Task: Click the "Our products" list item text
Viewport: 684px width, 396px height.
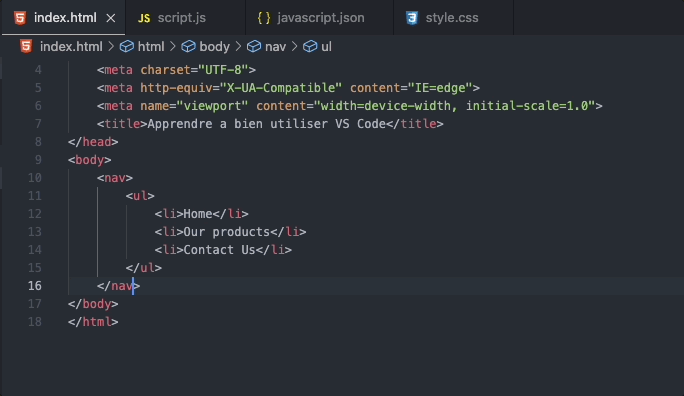Action: tap(226, 232)
